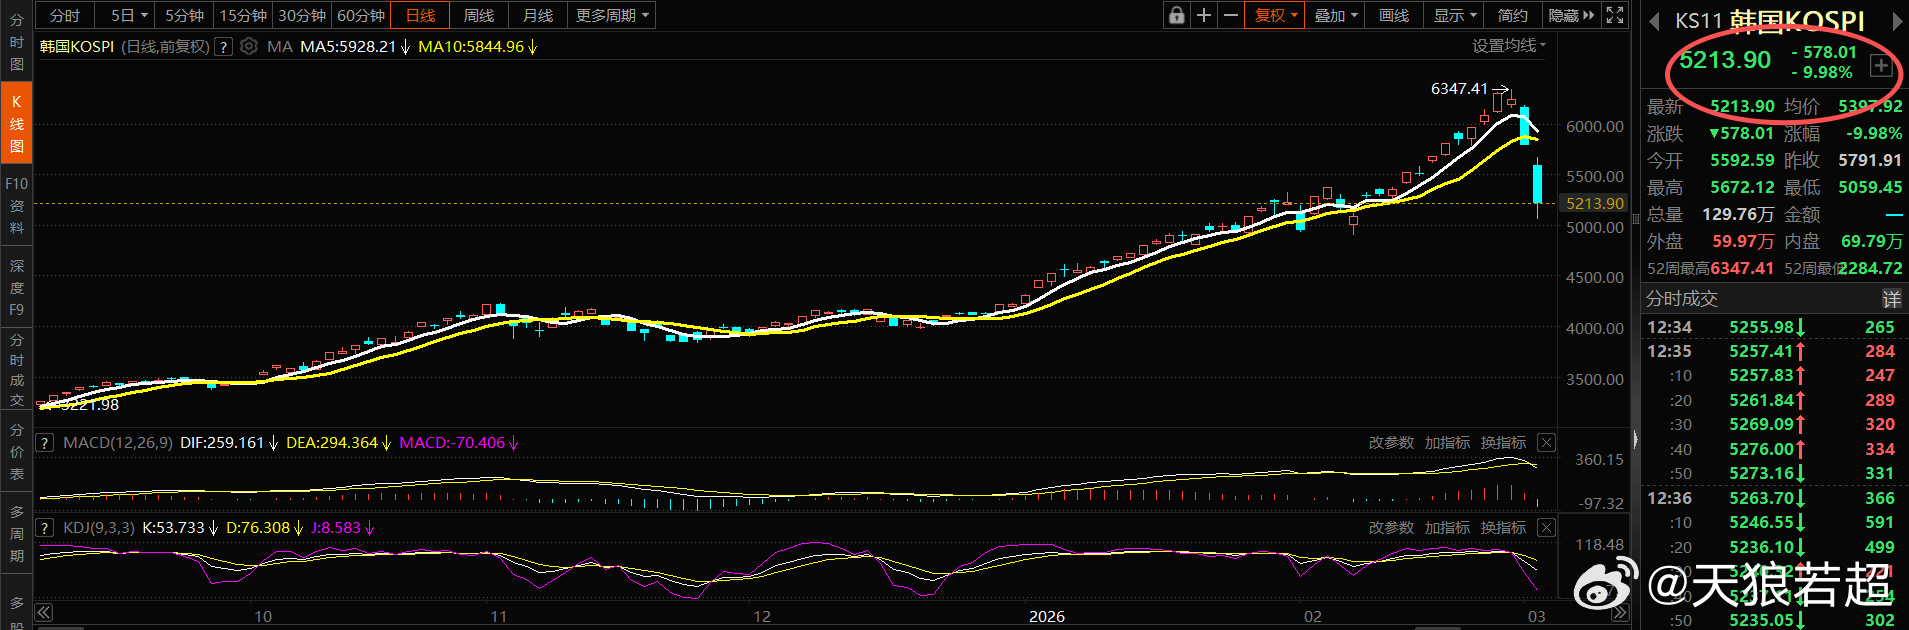Select 日线 daily period tab
This screenshot has width=1909, height=630.
(420, 15)
